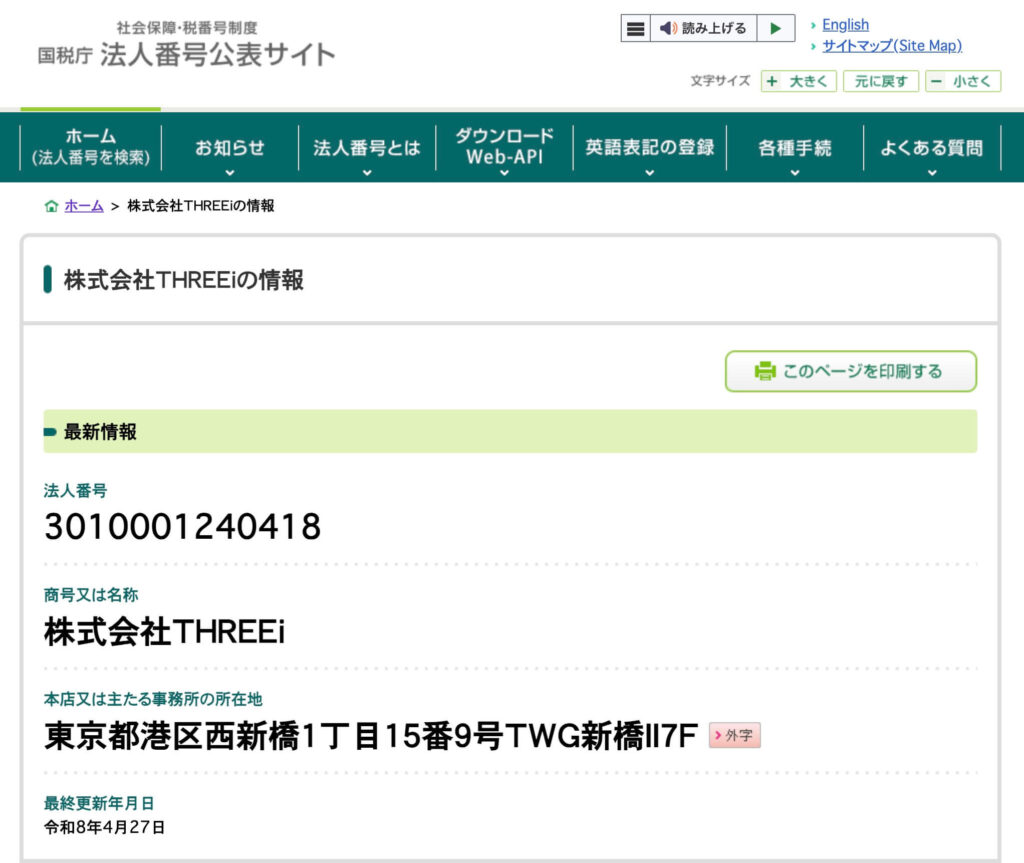Expand chevron under 各種手続
The image size is (1024, 863).
tap(795, 173)
